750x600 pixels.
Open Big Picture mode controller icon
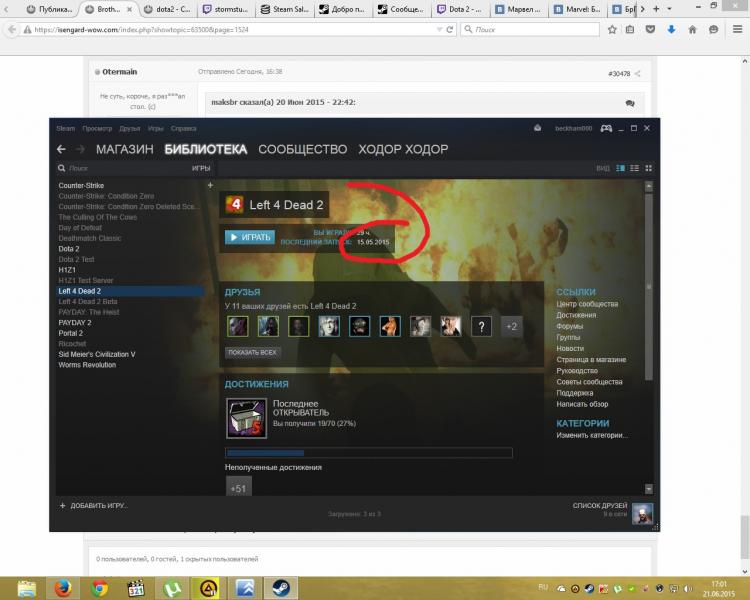pyautogui.click(x=606, y=128)
